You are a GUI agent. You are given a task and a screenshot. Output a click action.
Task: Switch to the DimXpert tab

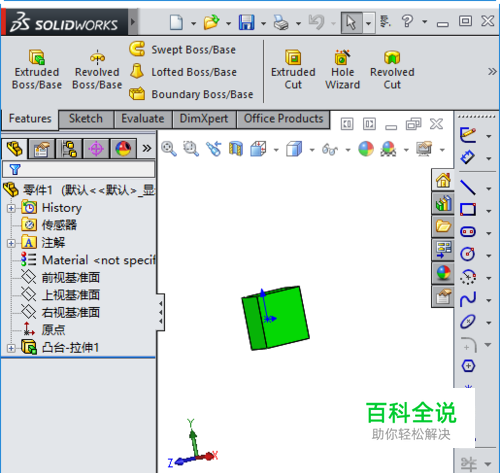pyautogui.click(x=204, y=119)
